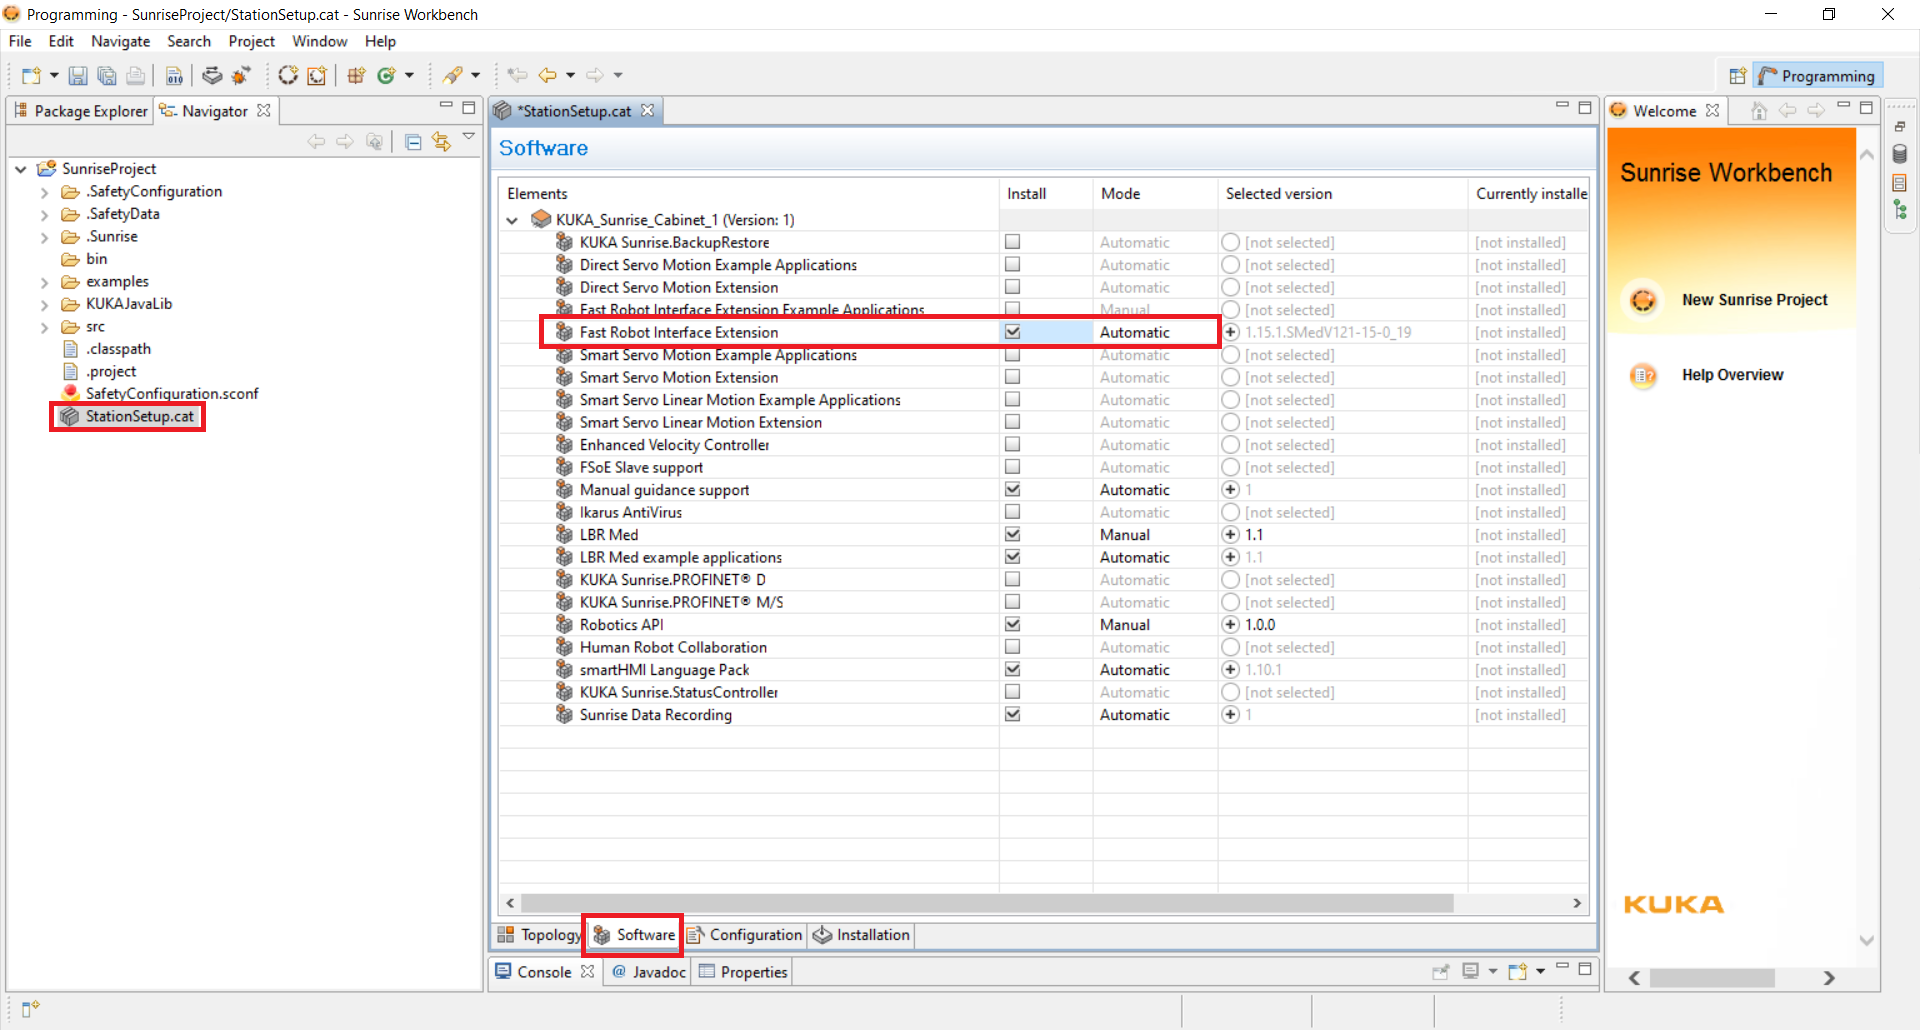1920x1030 pixels.
Task: Click the yellow Back navigation arrow
Action: tap(548, 75)
